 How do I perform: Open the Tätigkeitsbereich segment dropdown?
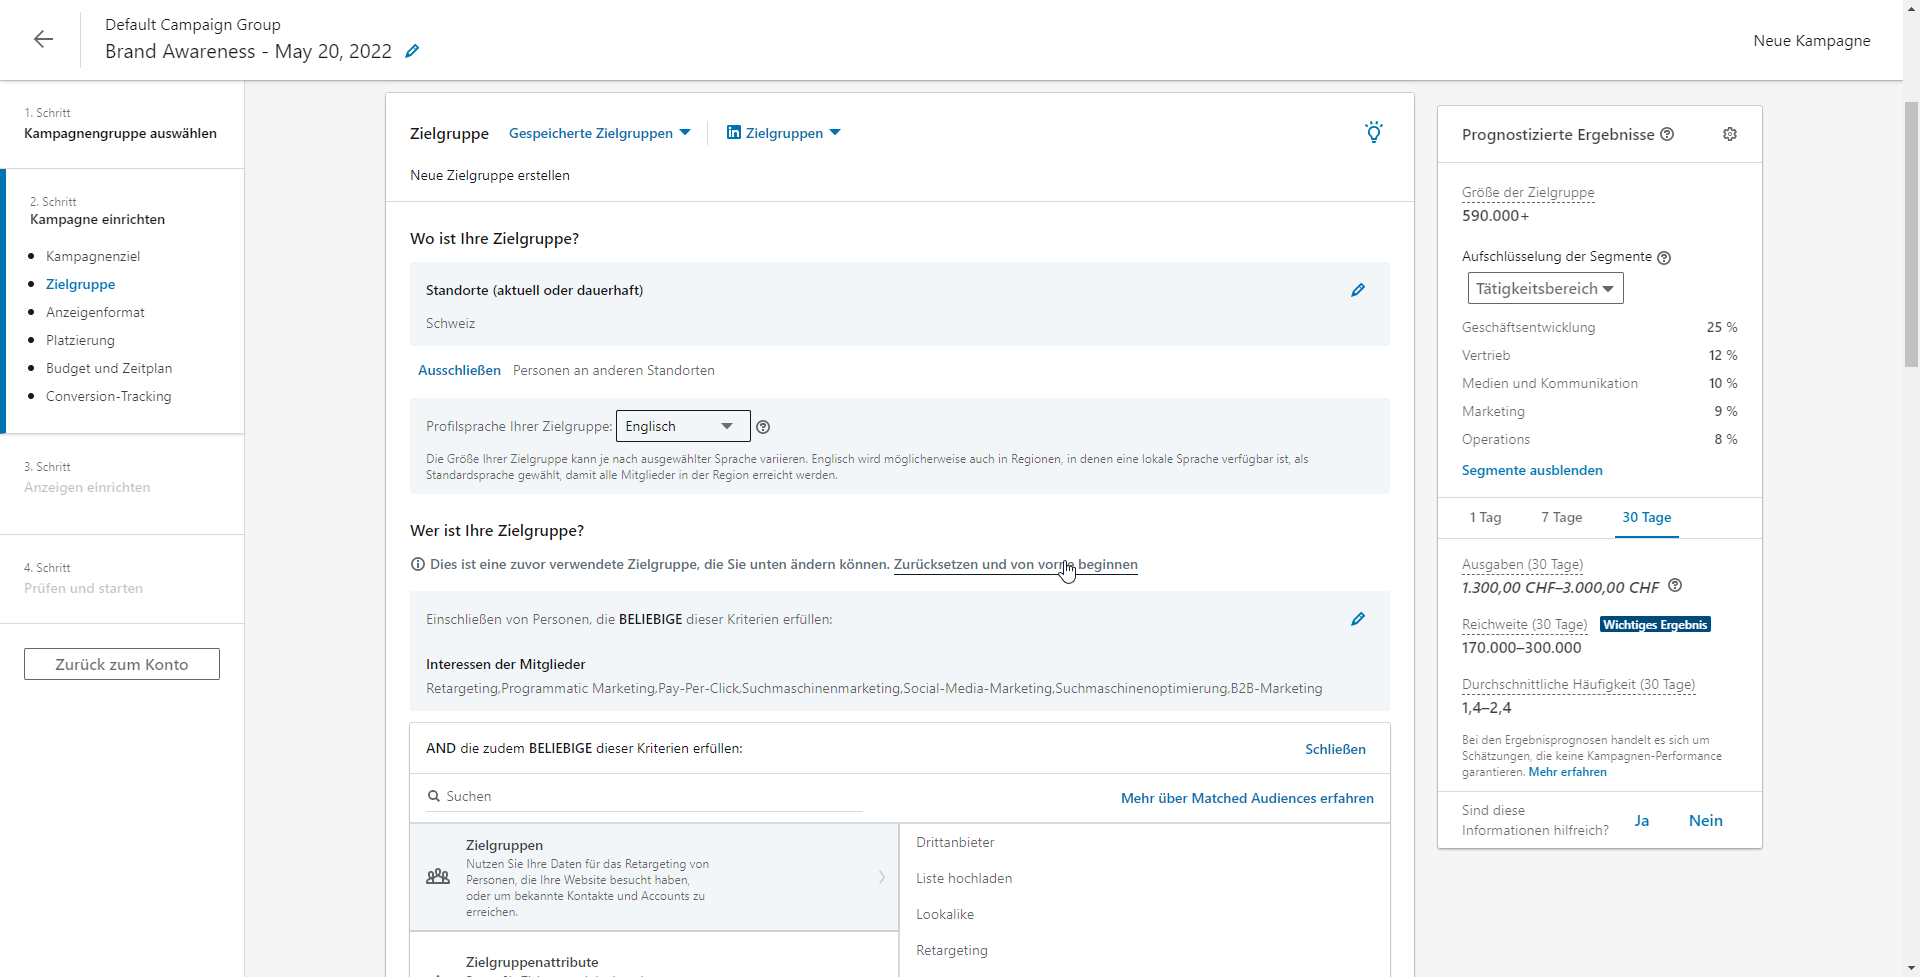pyautogui.click(x=1545, y=288)
